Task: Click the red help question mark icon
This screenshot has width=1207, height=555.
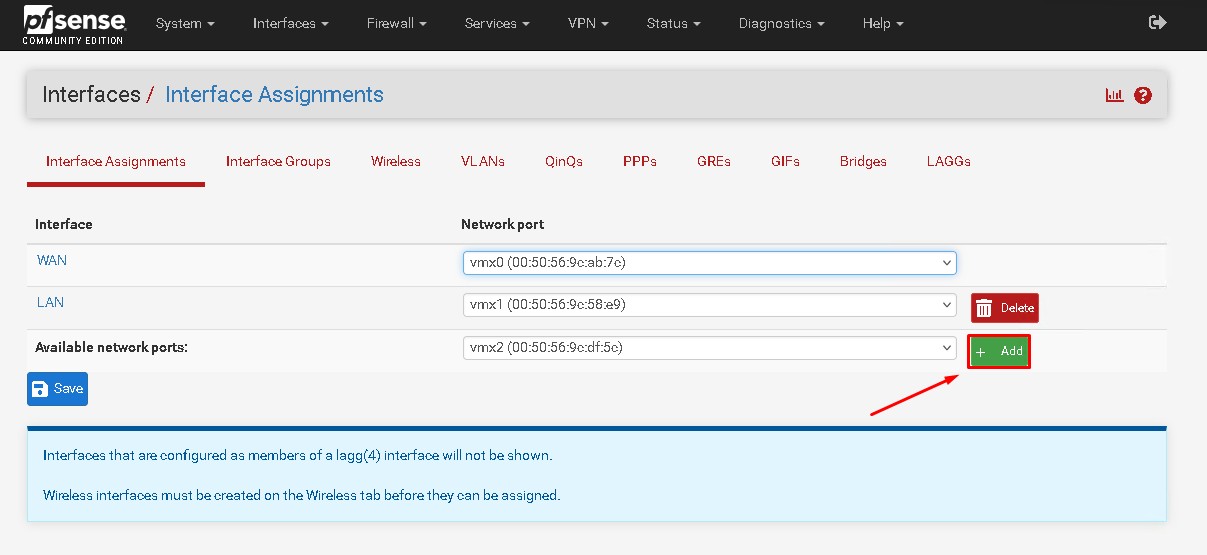Action: pos(1143,95)
